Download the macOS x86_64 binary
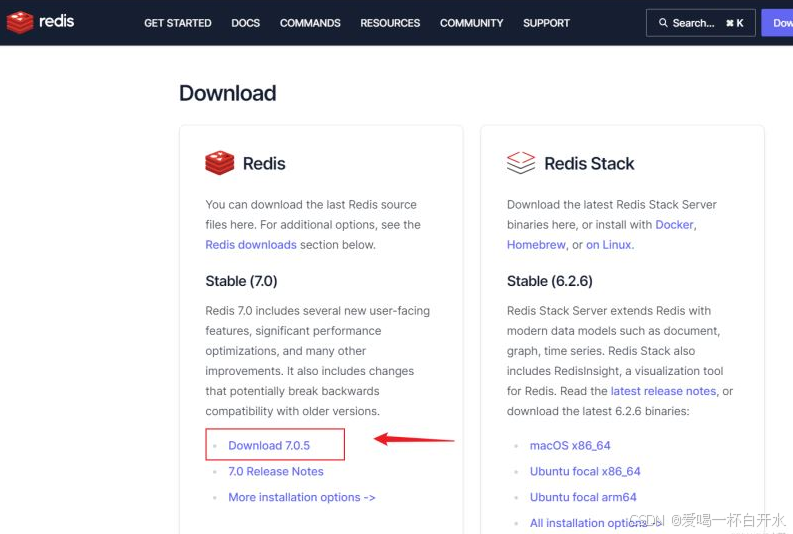793x534 pixels. [x=570, y=446]
